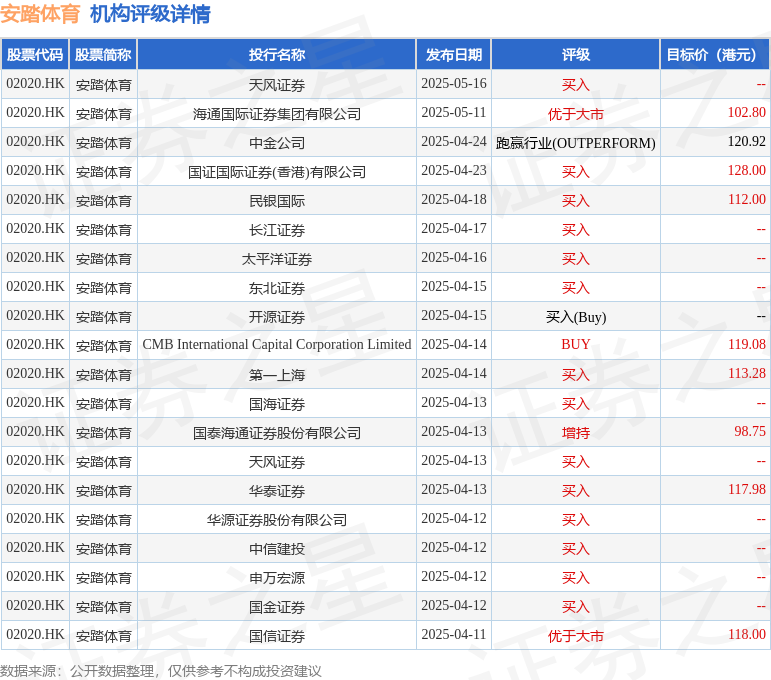Click 买入 rating in 华泰证券 row

tap(576, 491)
